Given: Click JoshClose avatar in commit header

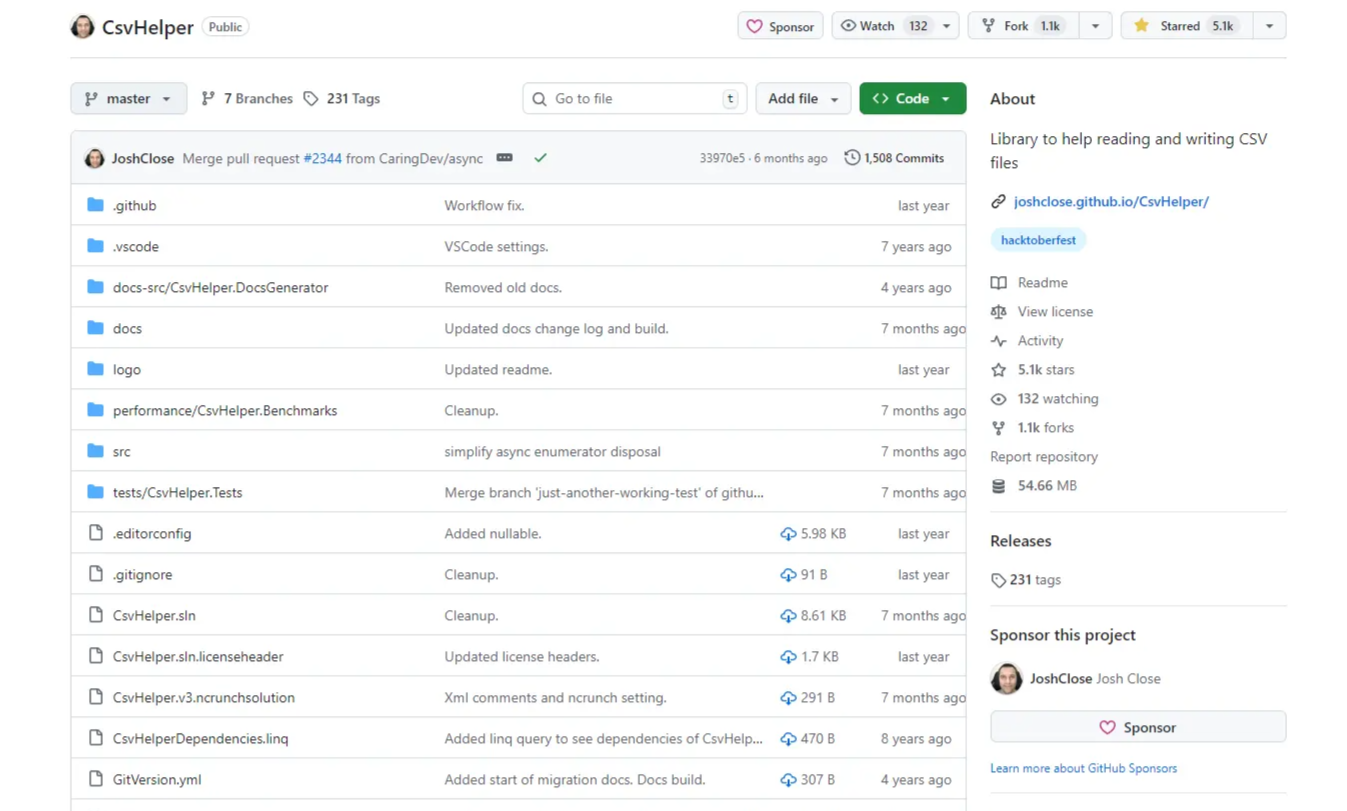Looking at the screenshot, I should 94,158.
